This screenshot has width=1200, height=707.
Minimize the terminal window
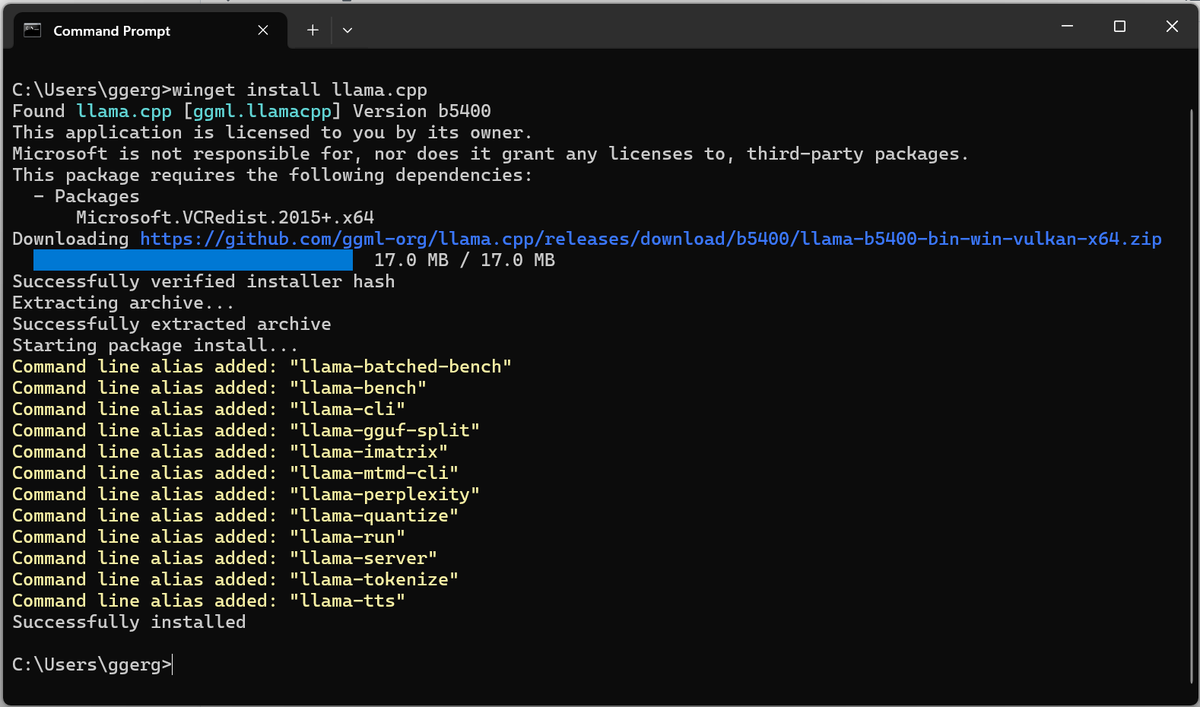pyautogui.click(x=1068, y=26)
